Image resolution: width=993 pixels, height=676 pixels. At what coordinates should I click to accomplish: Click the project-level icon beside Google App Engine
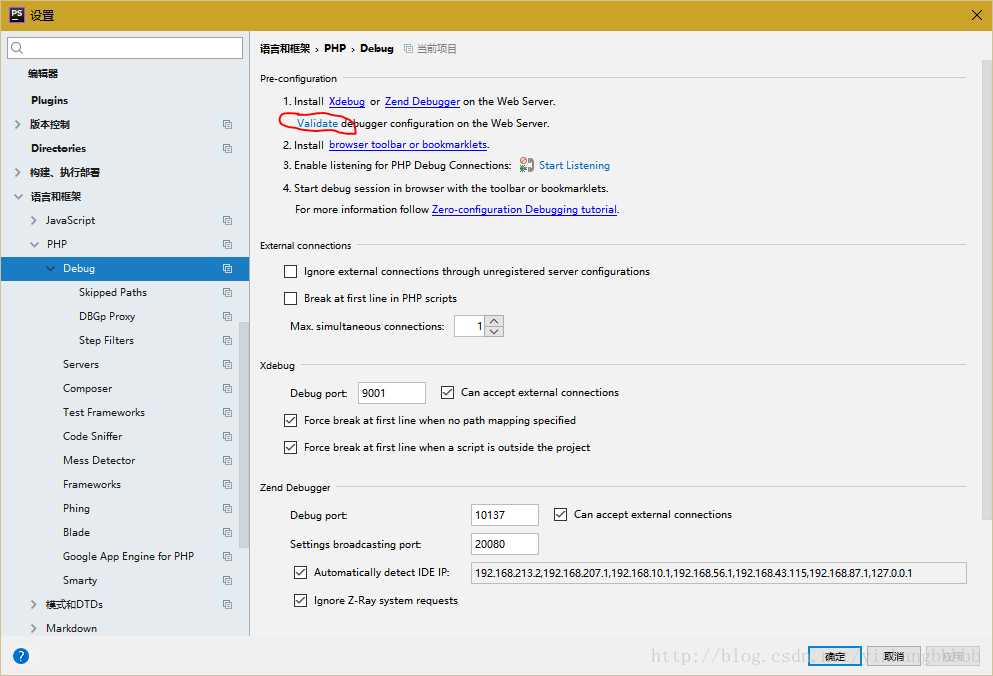pos(227,556)
